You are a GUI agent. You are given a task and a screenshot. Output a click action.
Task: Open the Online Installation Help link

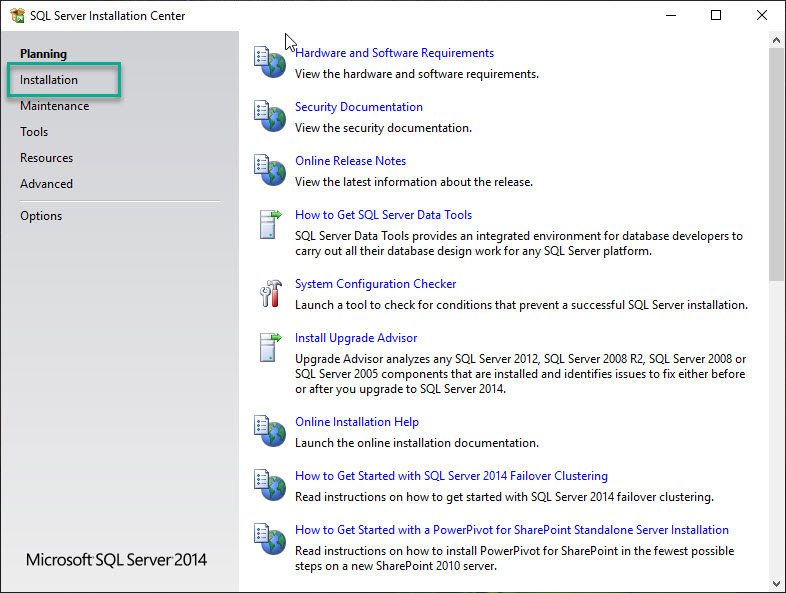(357, 422)
